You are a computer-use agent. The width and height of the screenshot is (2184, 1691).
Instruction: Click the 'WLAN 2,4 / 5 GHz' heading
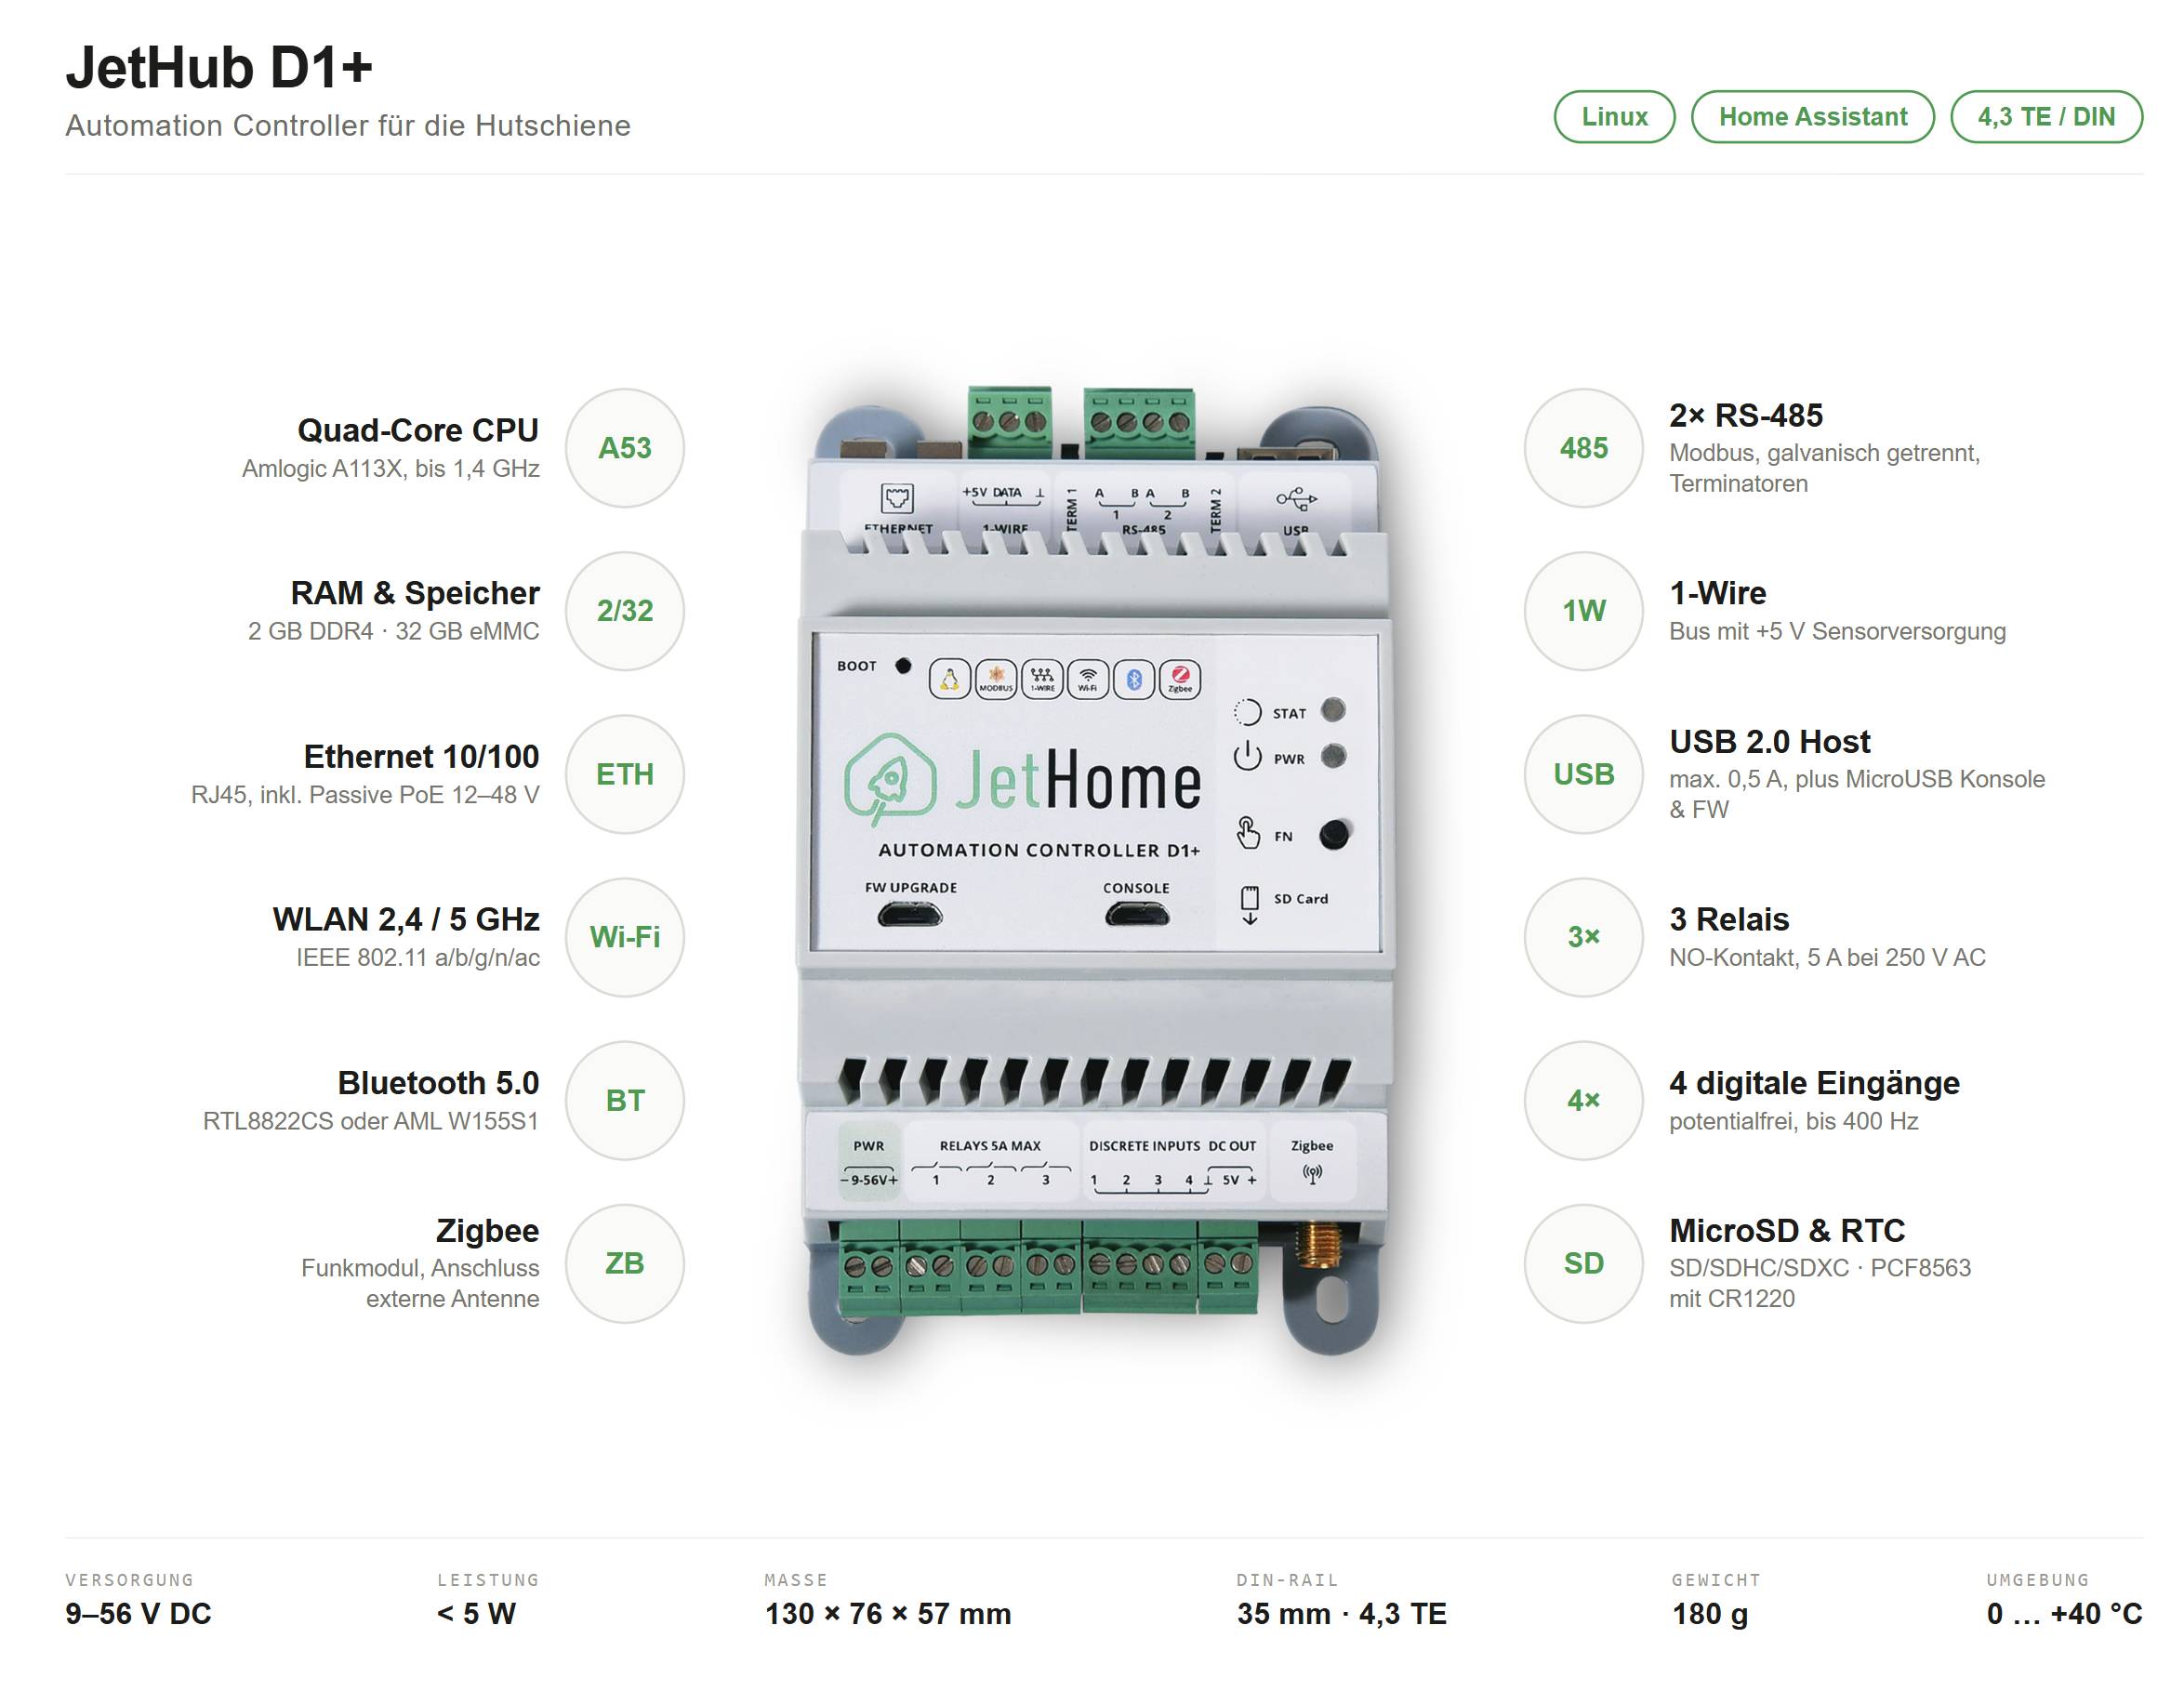(x=406, y=919)
